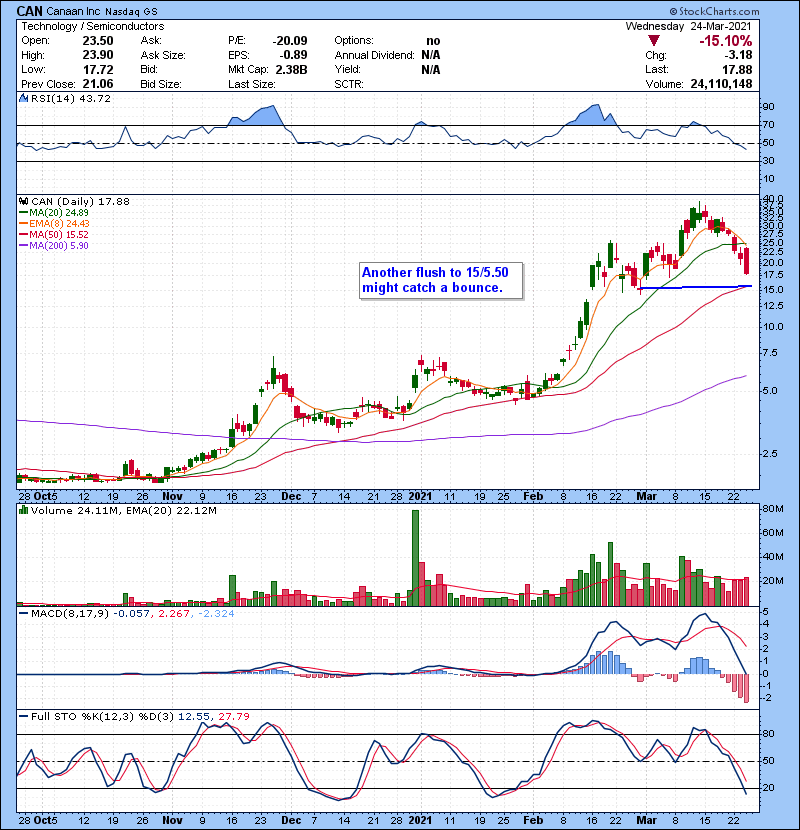Viewport: 800px width, 830px height.
Task: Click the blue horizontal support line near 15.0
Action: [696, 287]
